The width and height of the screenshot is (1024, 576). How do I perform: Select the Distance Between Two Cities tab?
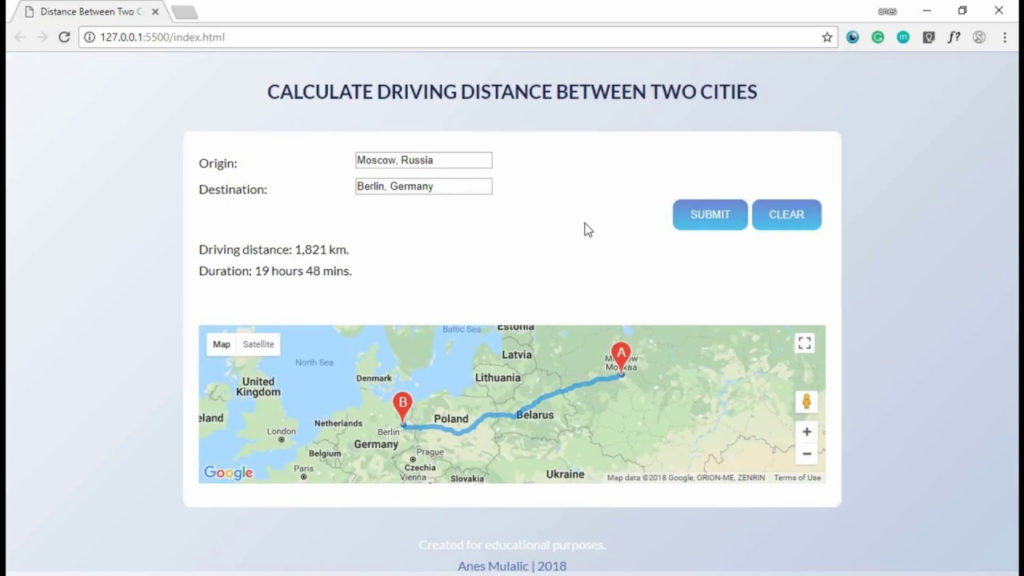[x=90, y=12]
